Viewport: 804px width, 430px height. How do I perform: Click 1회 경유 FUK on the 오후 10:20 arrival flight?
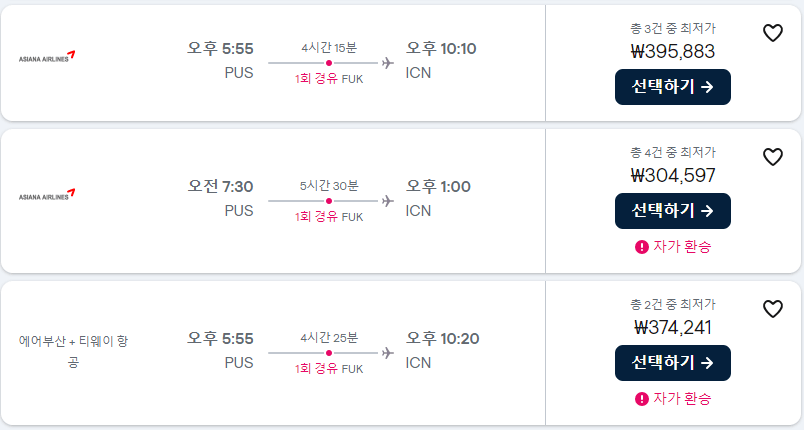pos(329,368)
